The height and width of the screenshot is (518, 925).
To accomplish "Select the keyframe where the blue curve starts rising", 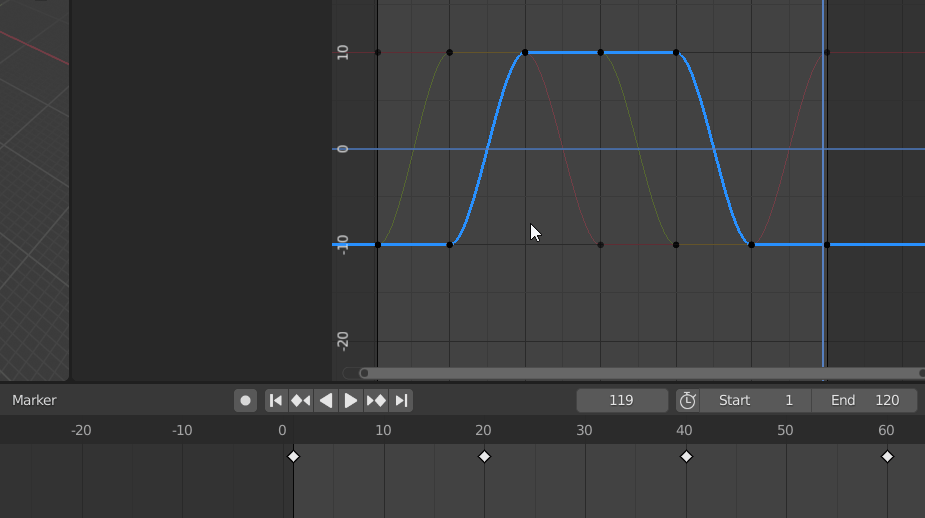I will (x=450, y=245).
